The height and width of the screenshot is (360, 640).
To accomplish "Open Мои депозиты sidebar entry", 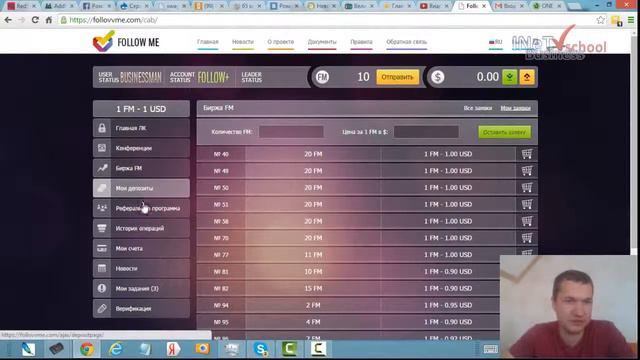I will coord(141,188).
